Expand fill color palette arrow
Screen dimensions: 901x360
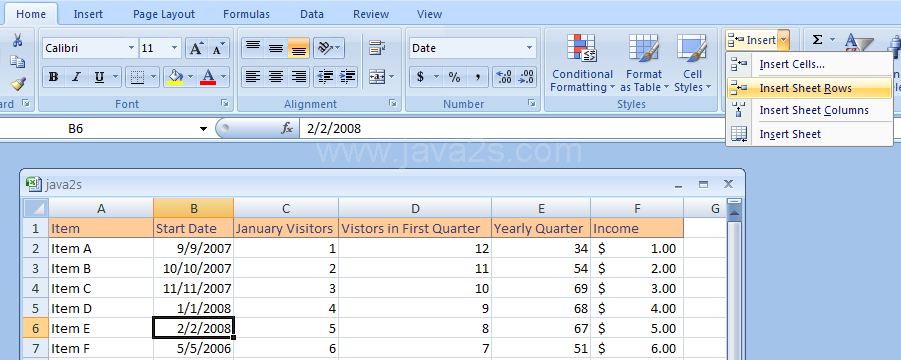(191, 77)
